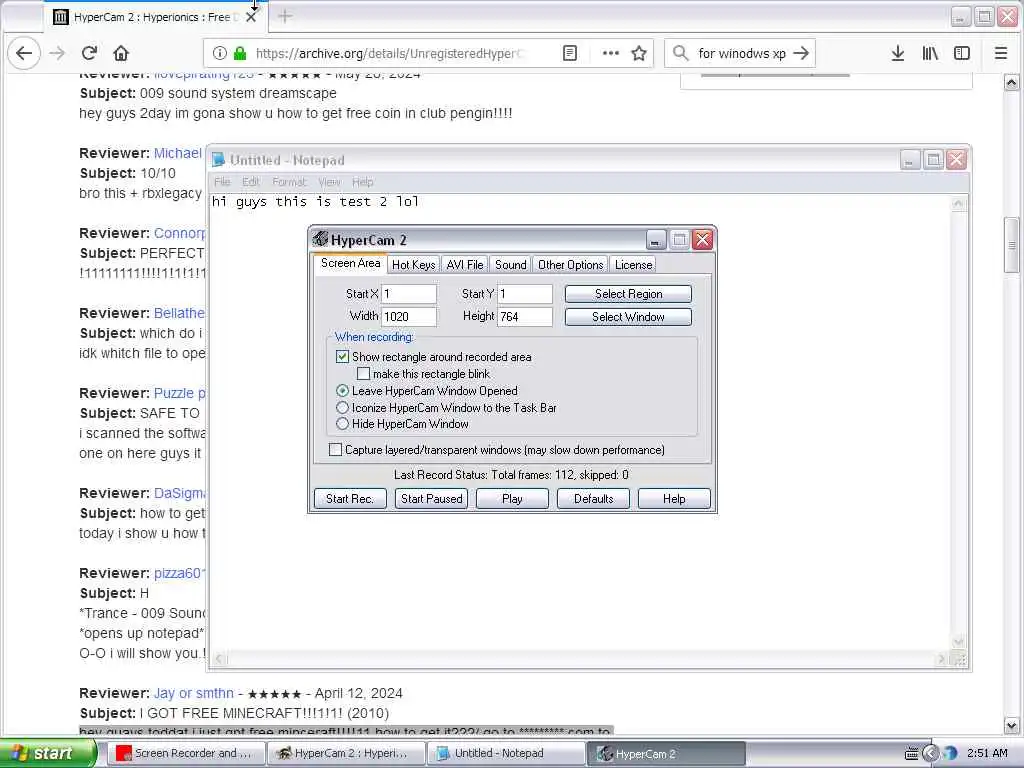
Task: Click the Firefox forward arrow button
Action: (57, 53)
